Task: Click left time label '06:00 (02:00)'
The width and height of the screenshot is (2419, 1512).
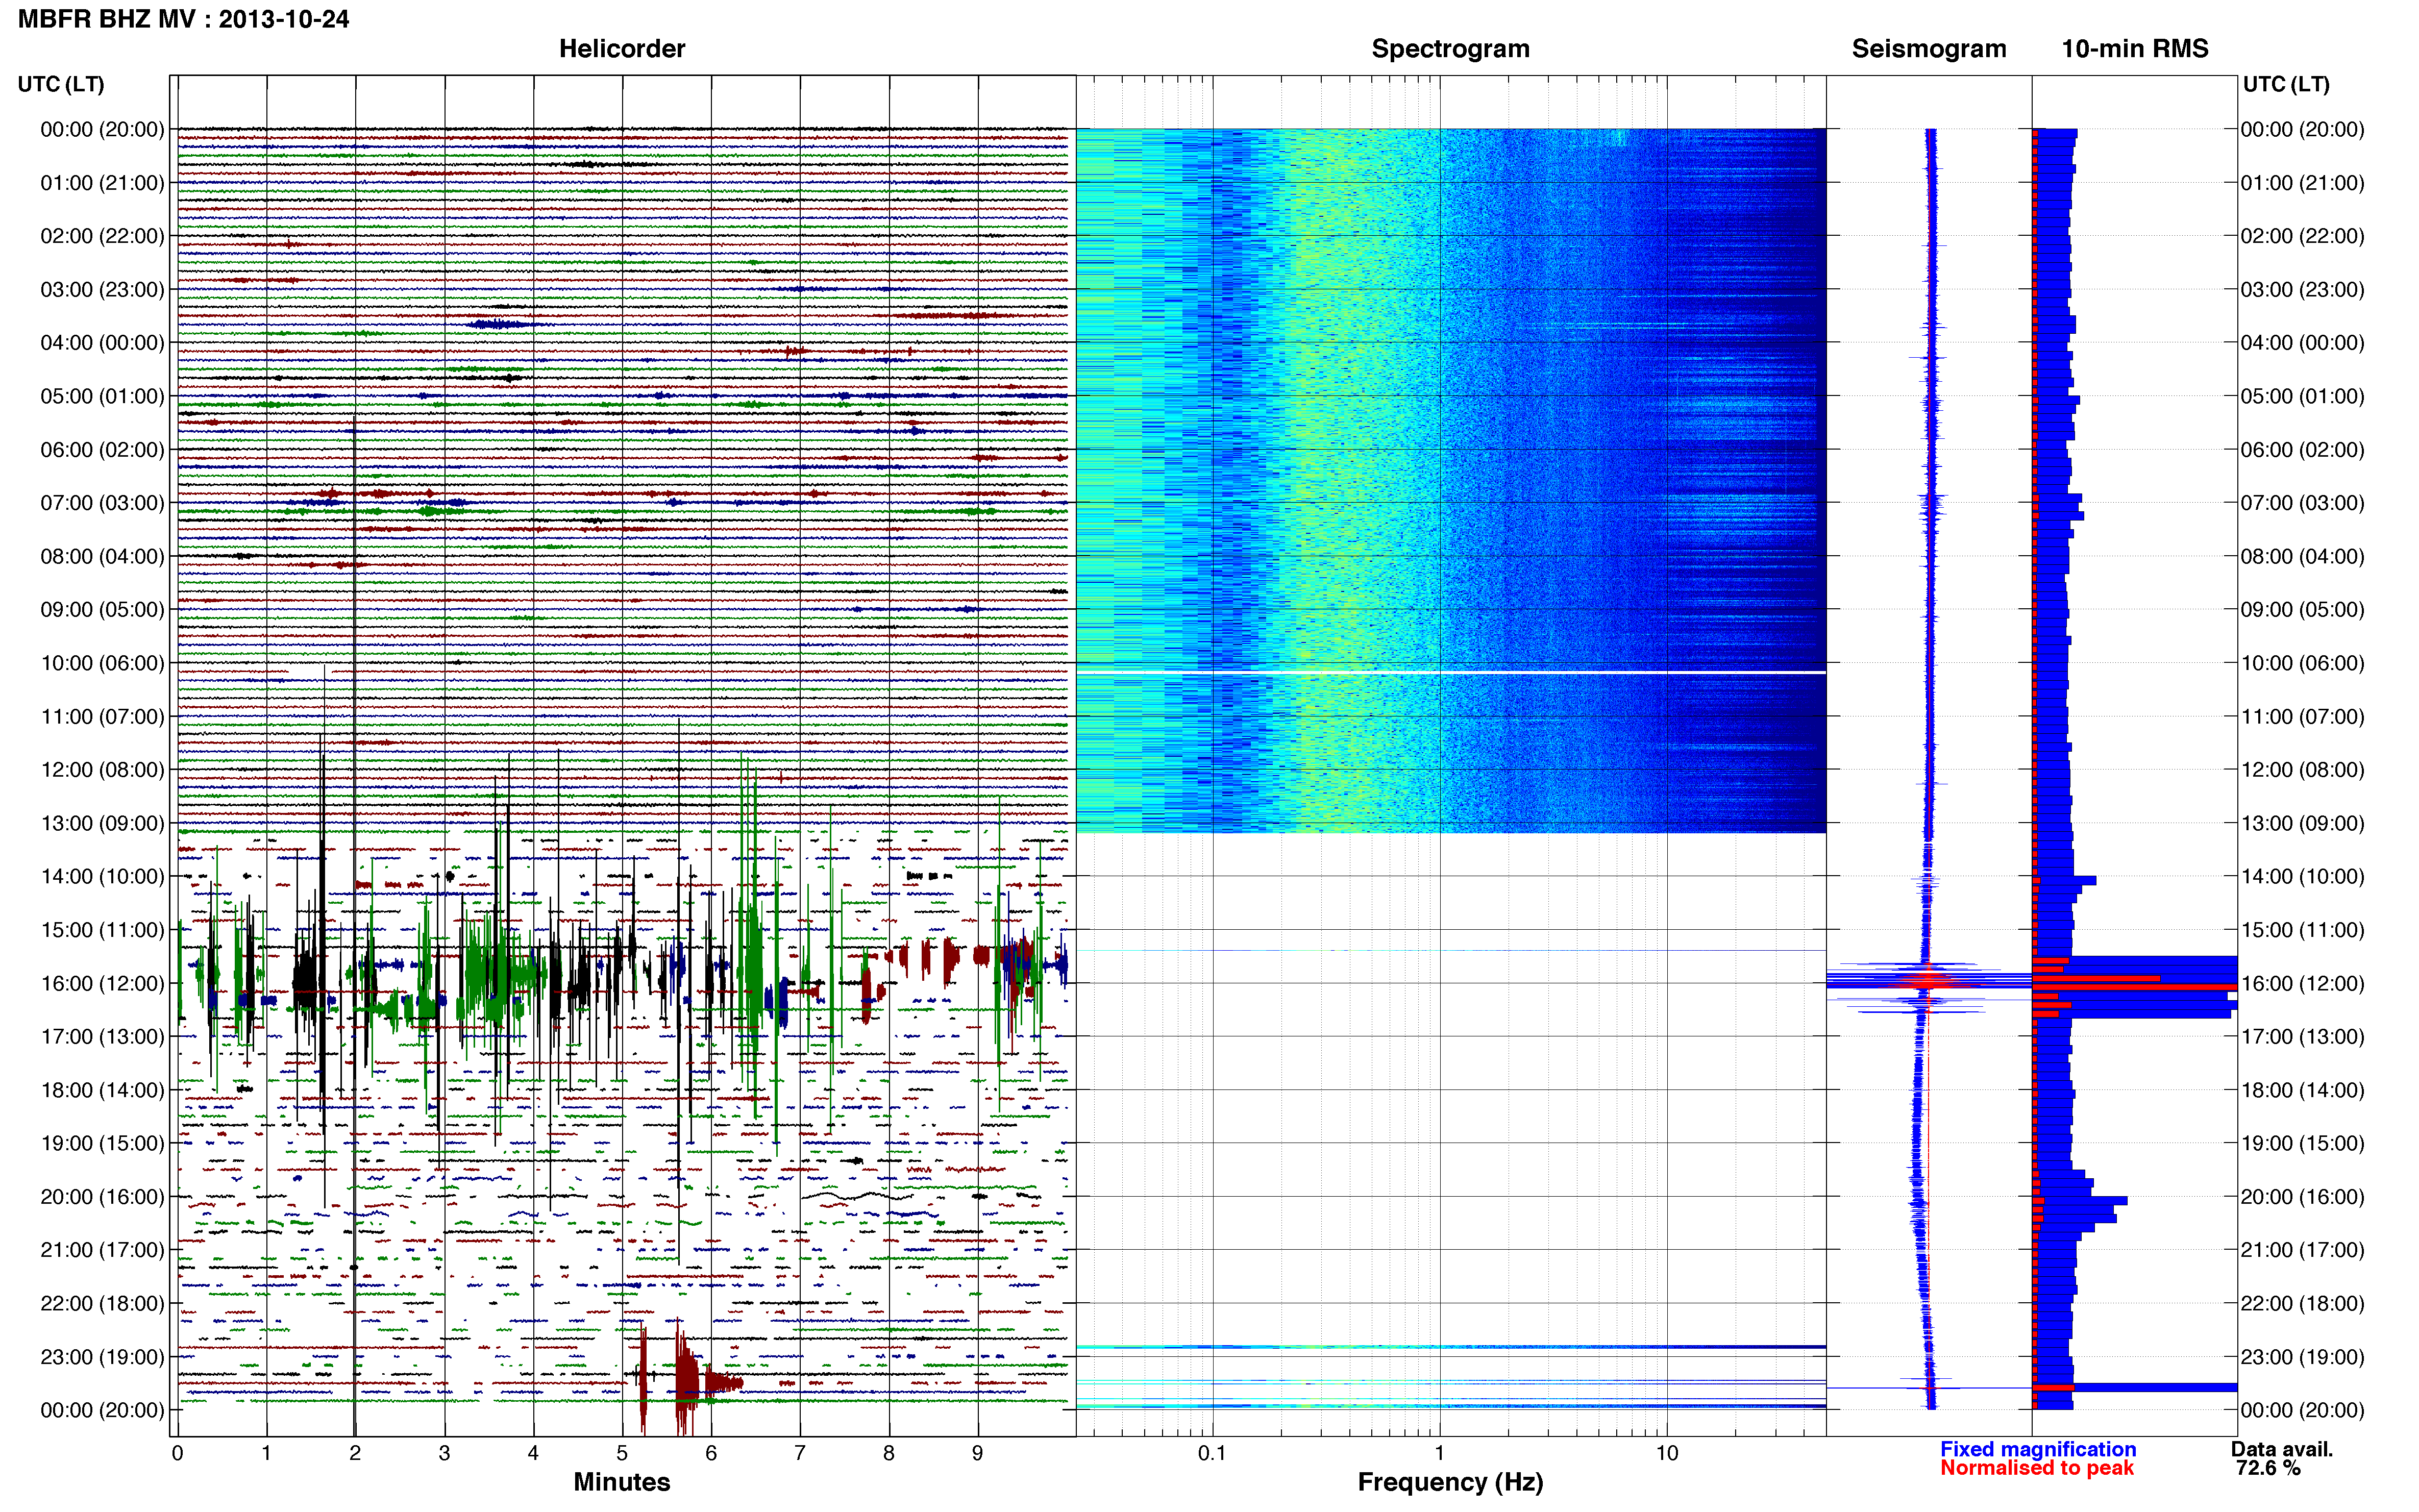Action: [x=102, y=449]
